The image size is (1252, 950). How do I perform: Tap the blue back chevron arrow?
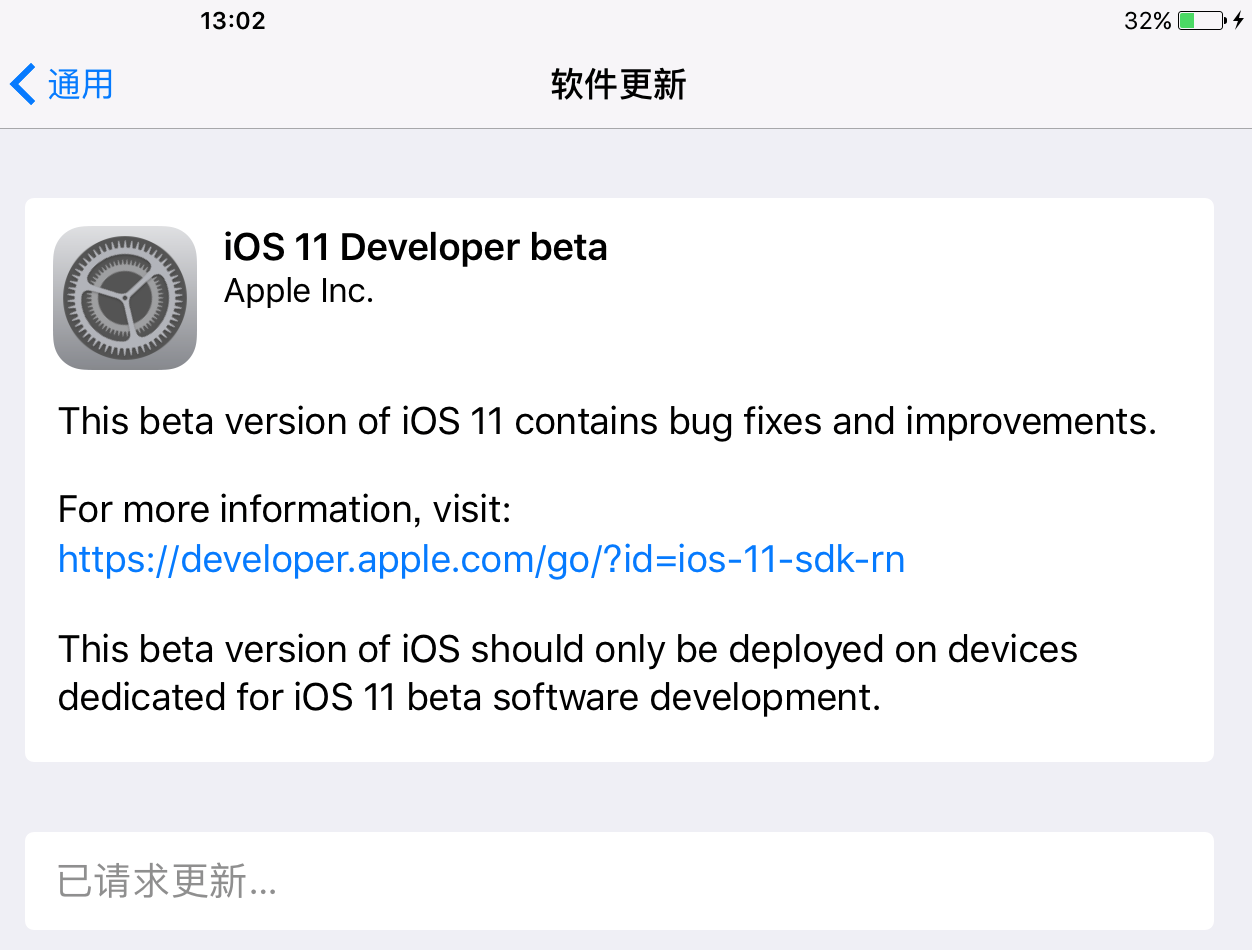(23, 84)
